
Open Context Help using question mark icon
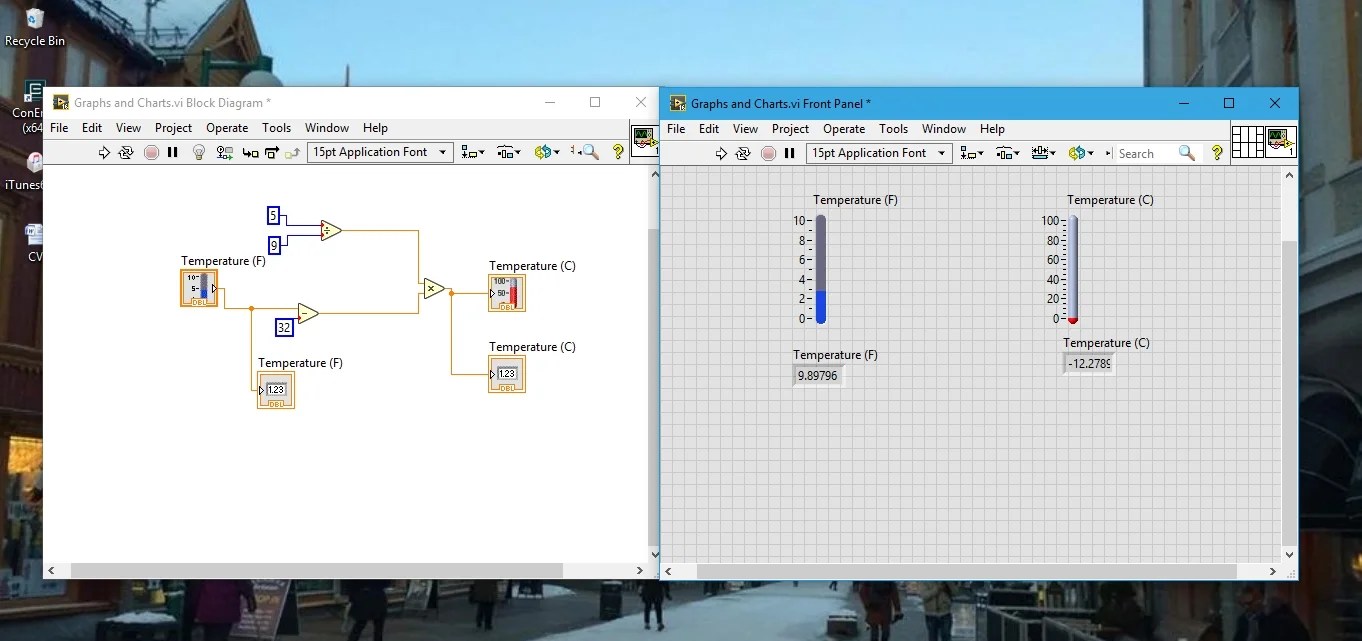click(617, 152)
